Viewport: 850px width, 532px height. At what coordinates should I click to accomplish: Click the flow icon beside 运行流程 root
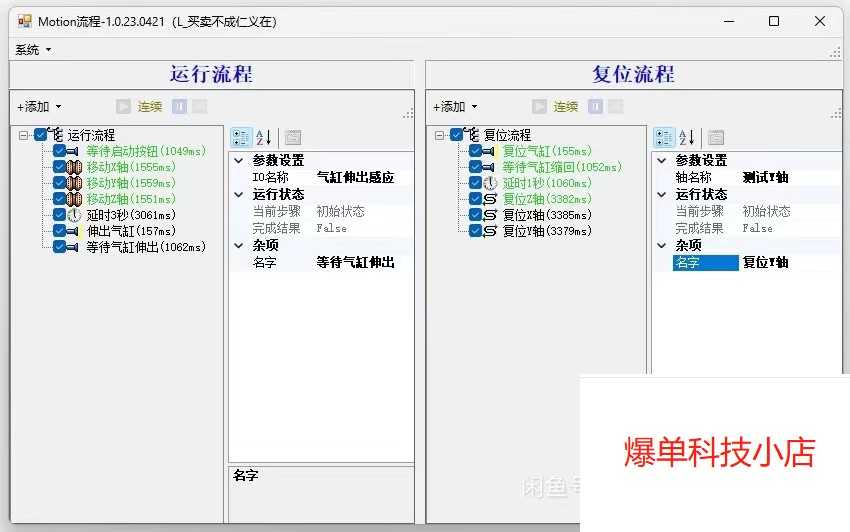56,134
